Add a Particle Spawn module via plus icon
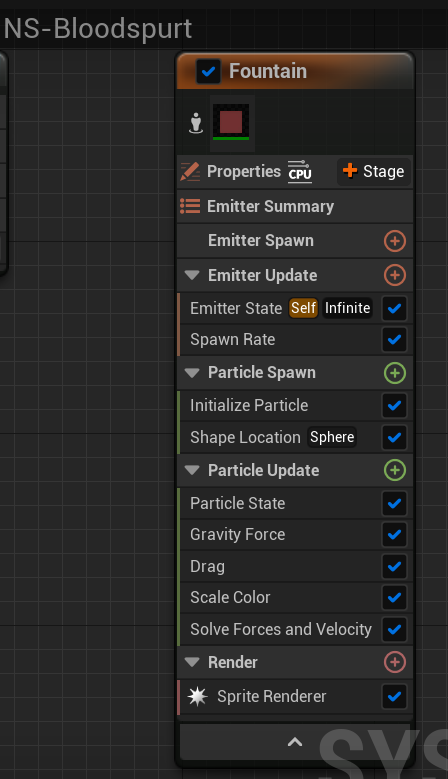The image size is (448, 779). 395,373
